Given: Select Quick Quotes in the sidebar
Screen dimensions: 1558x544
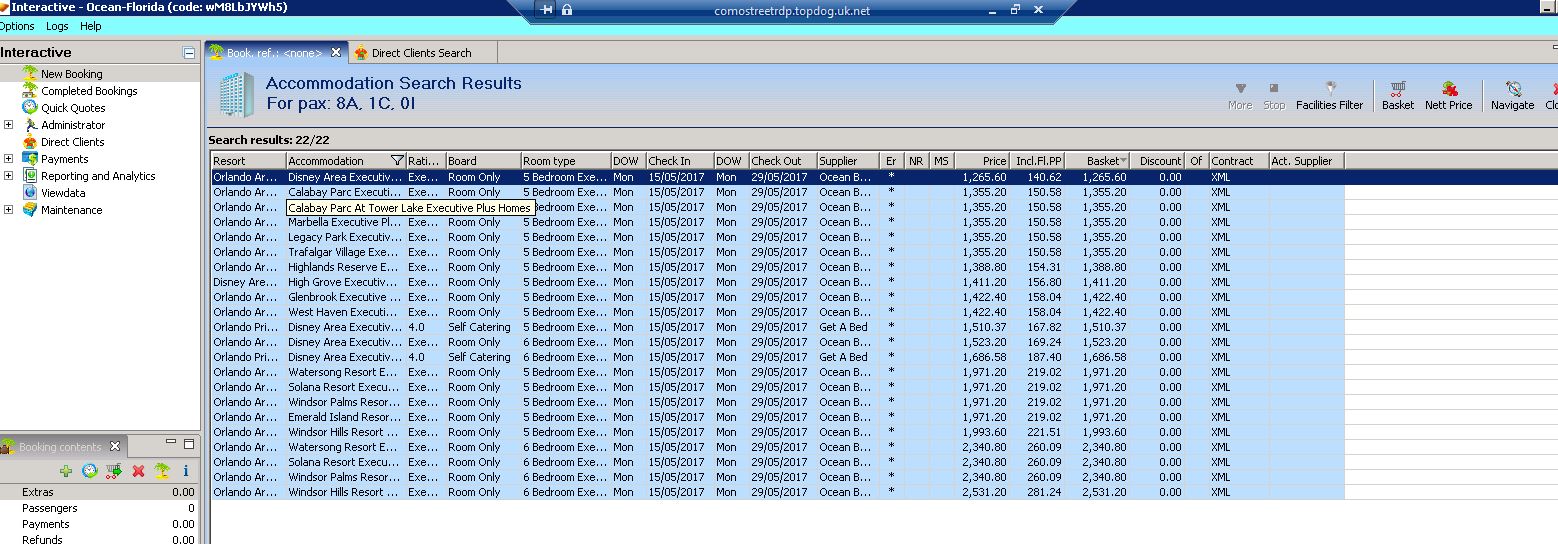Looking at the screenshot, I should [x=73, y=108].
